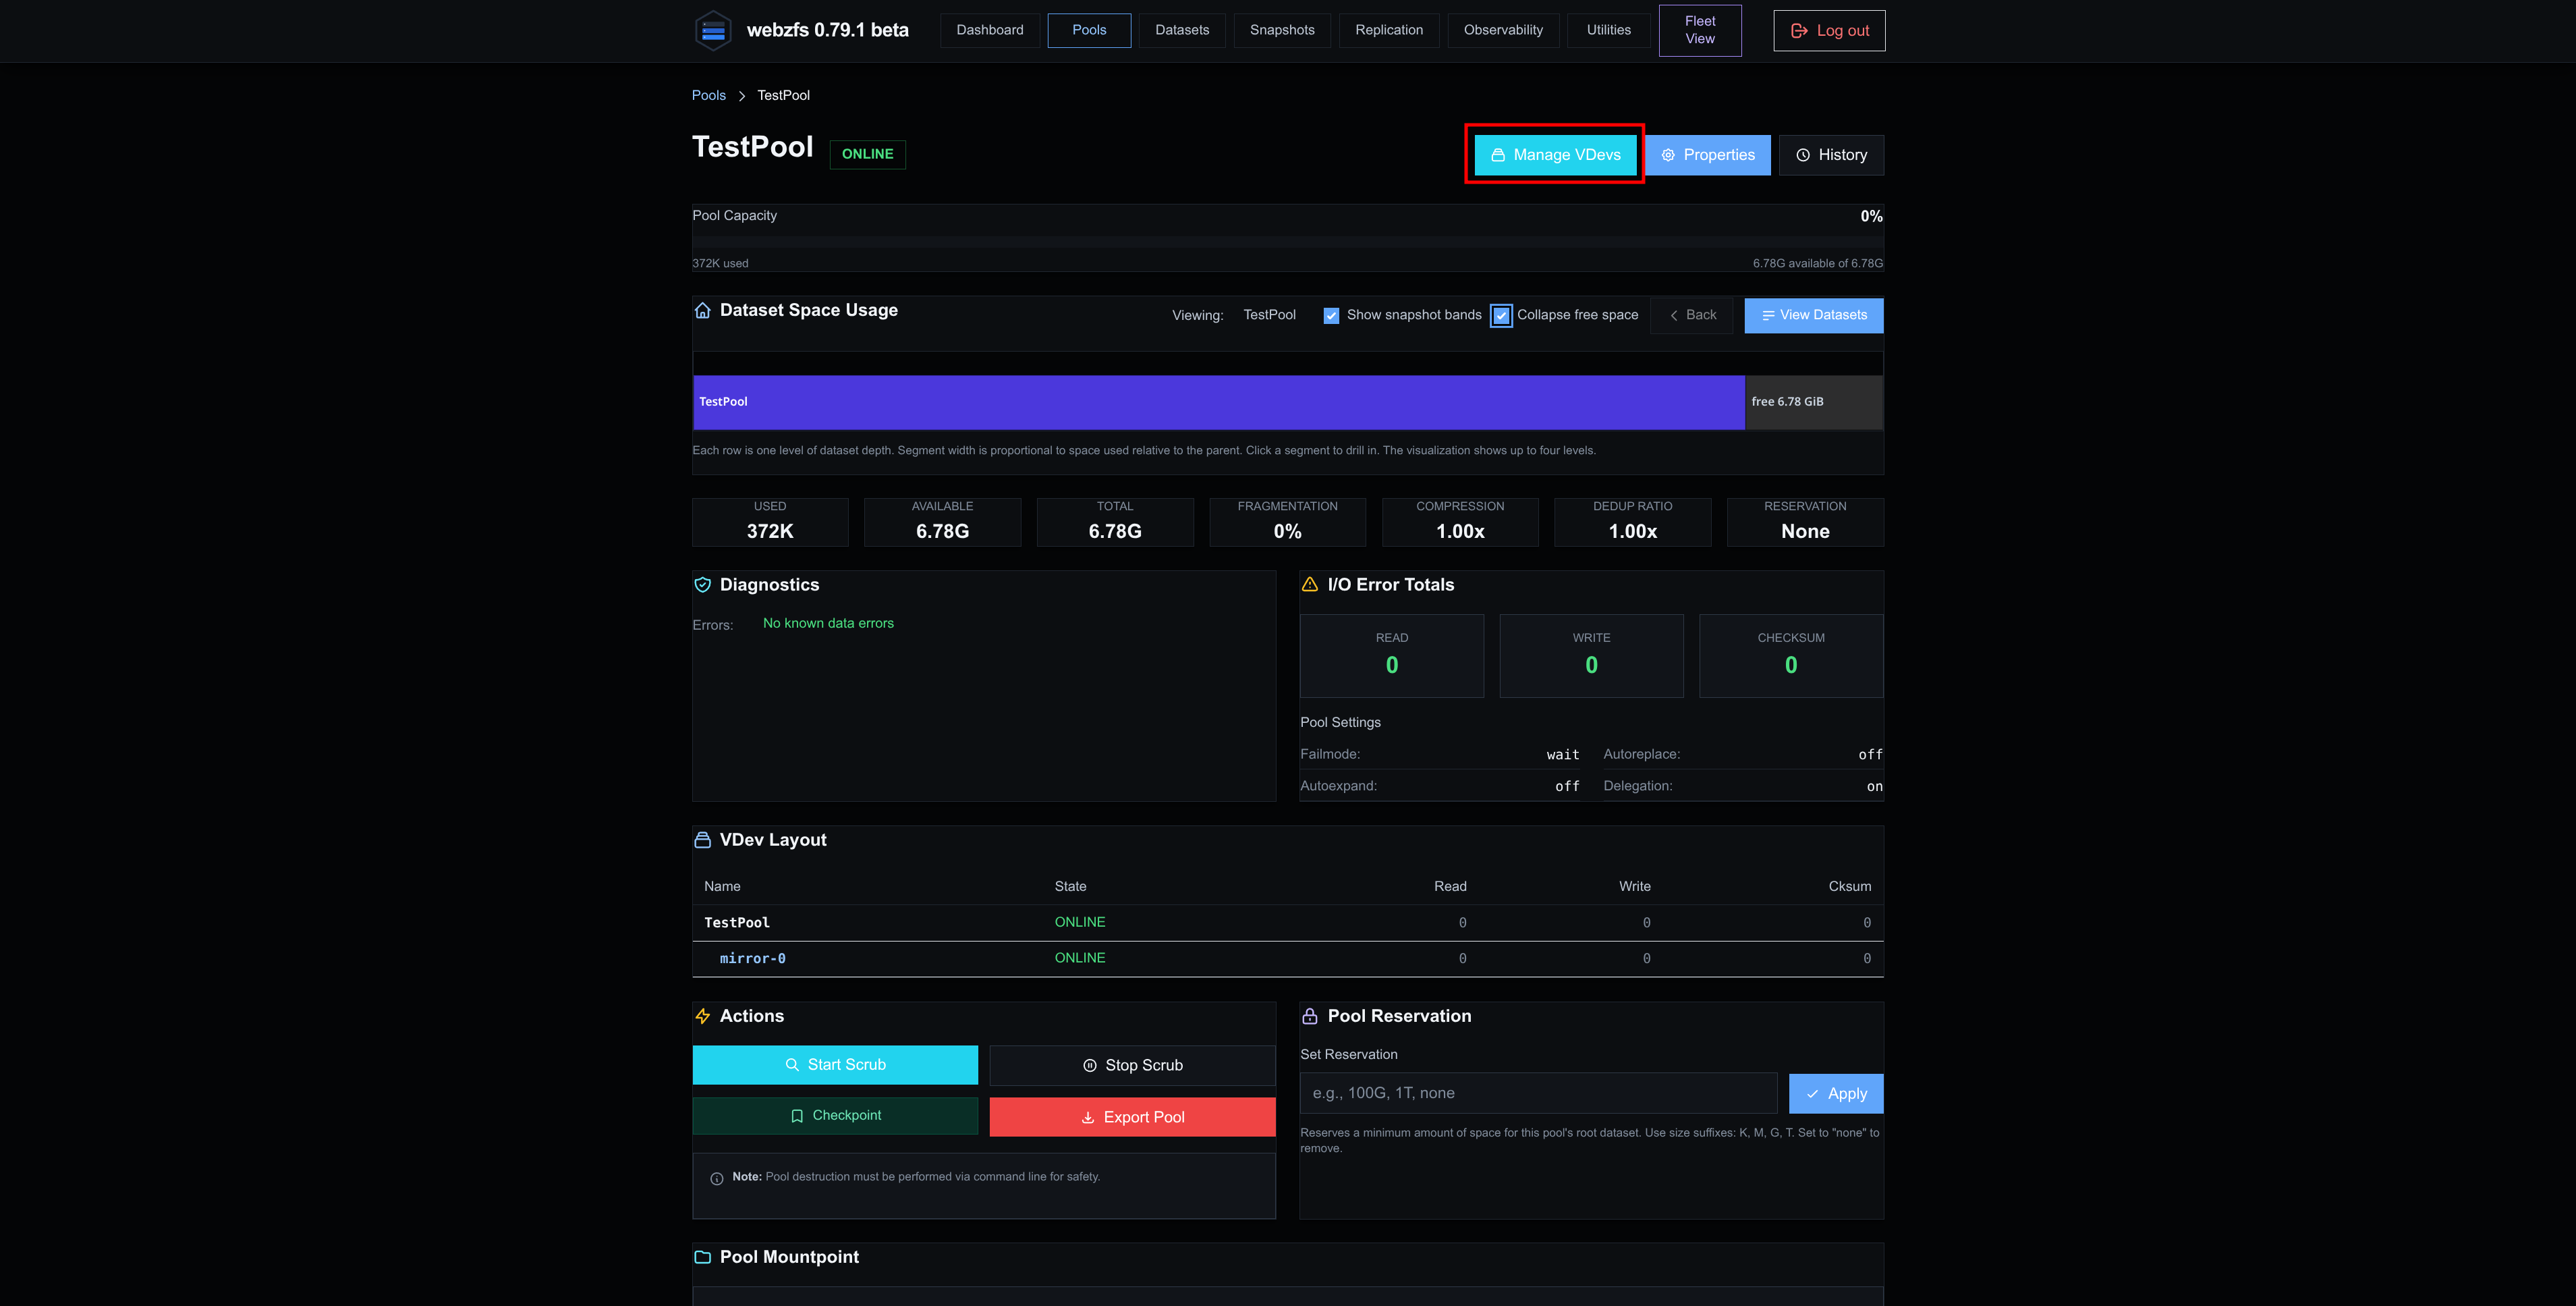Click the webzfs logo icon
Image resolution: width=2576 pixels, height=1306 pixels.
click(713, 30)
